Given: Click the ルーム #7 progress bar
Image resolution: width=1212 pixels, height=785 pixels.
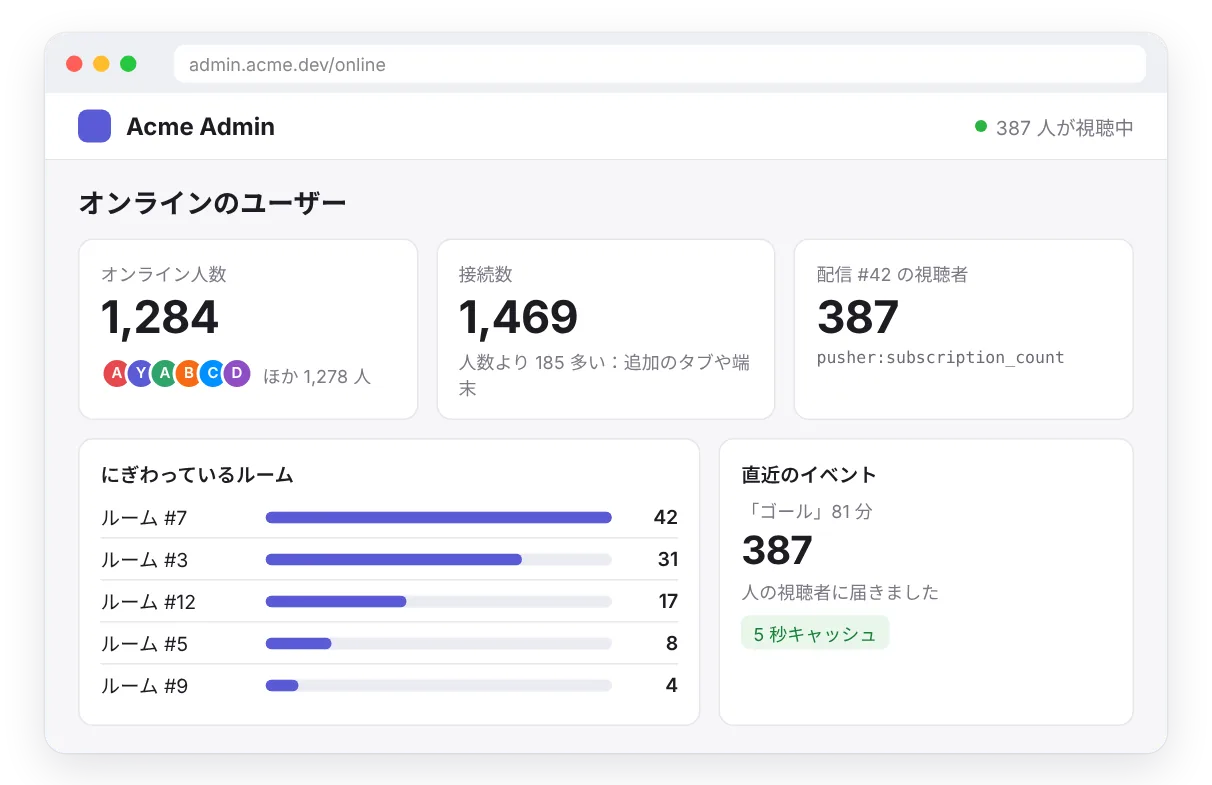Looking at the screenshot, I should (439, 518).
